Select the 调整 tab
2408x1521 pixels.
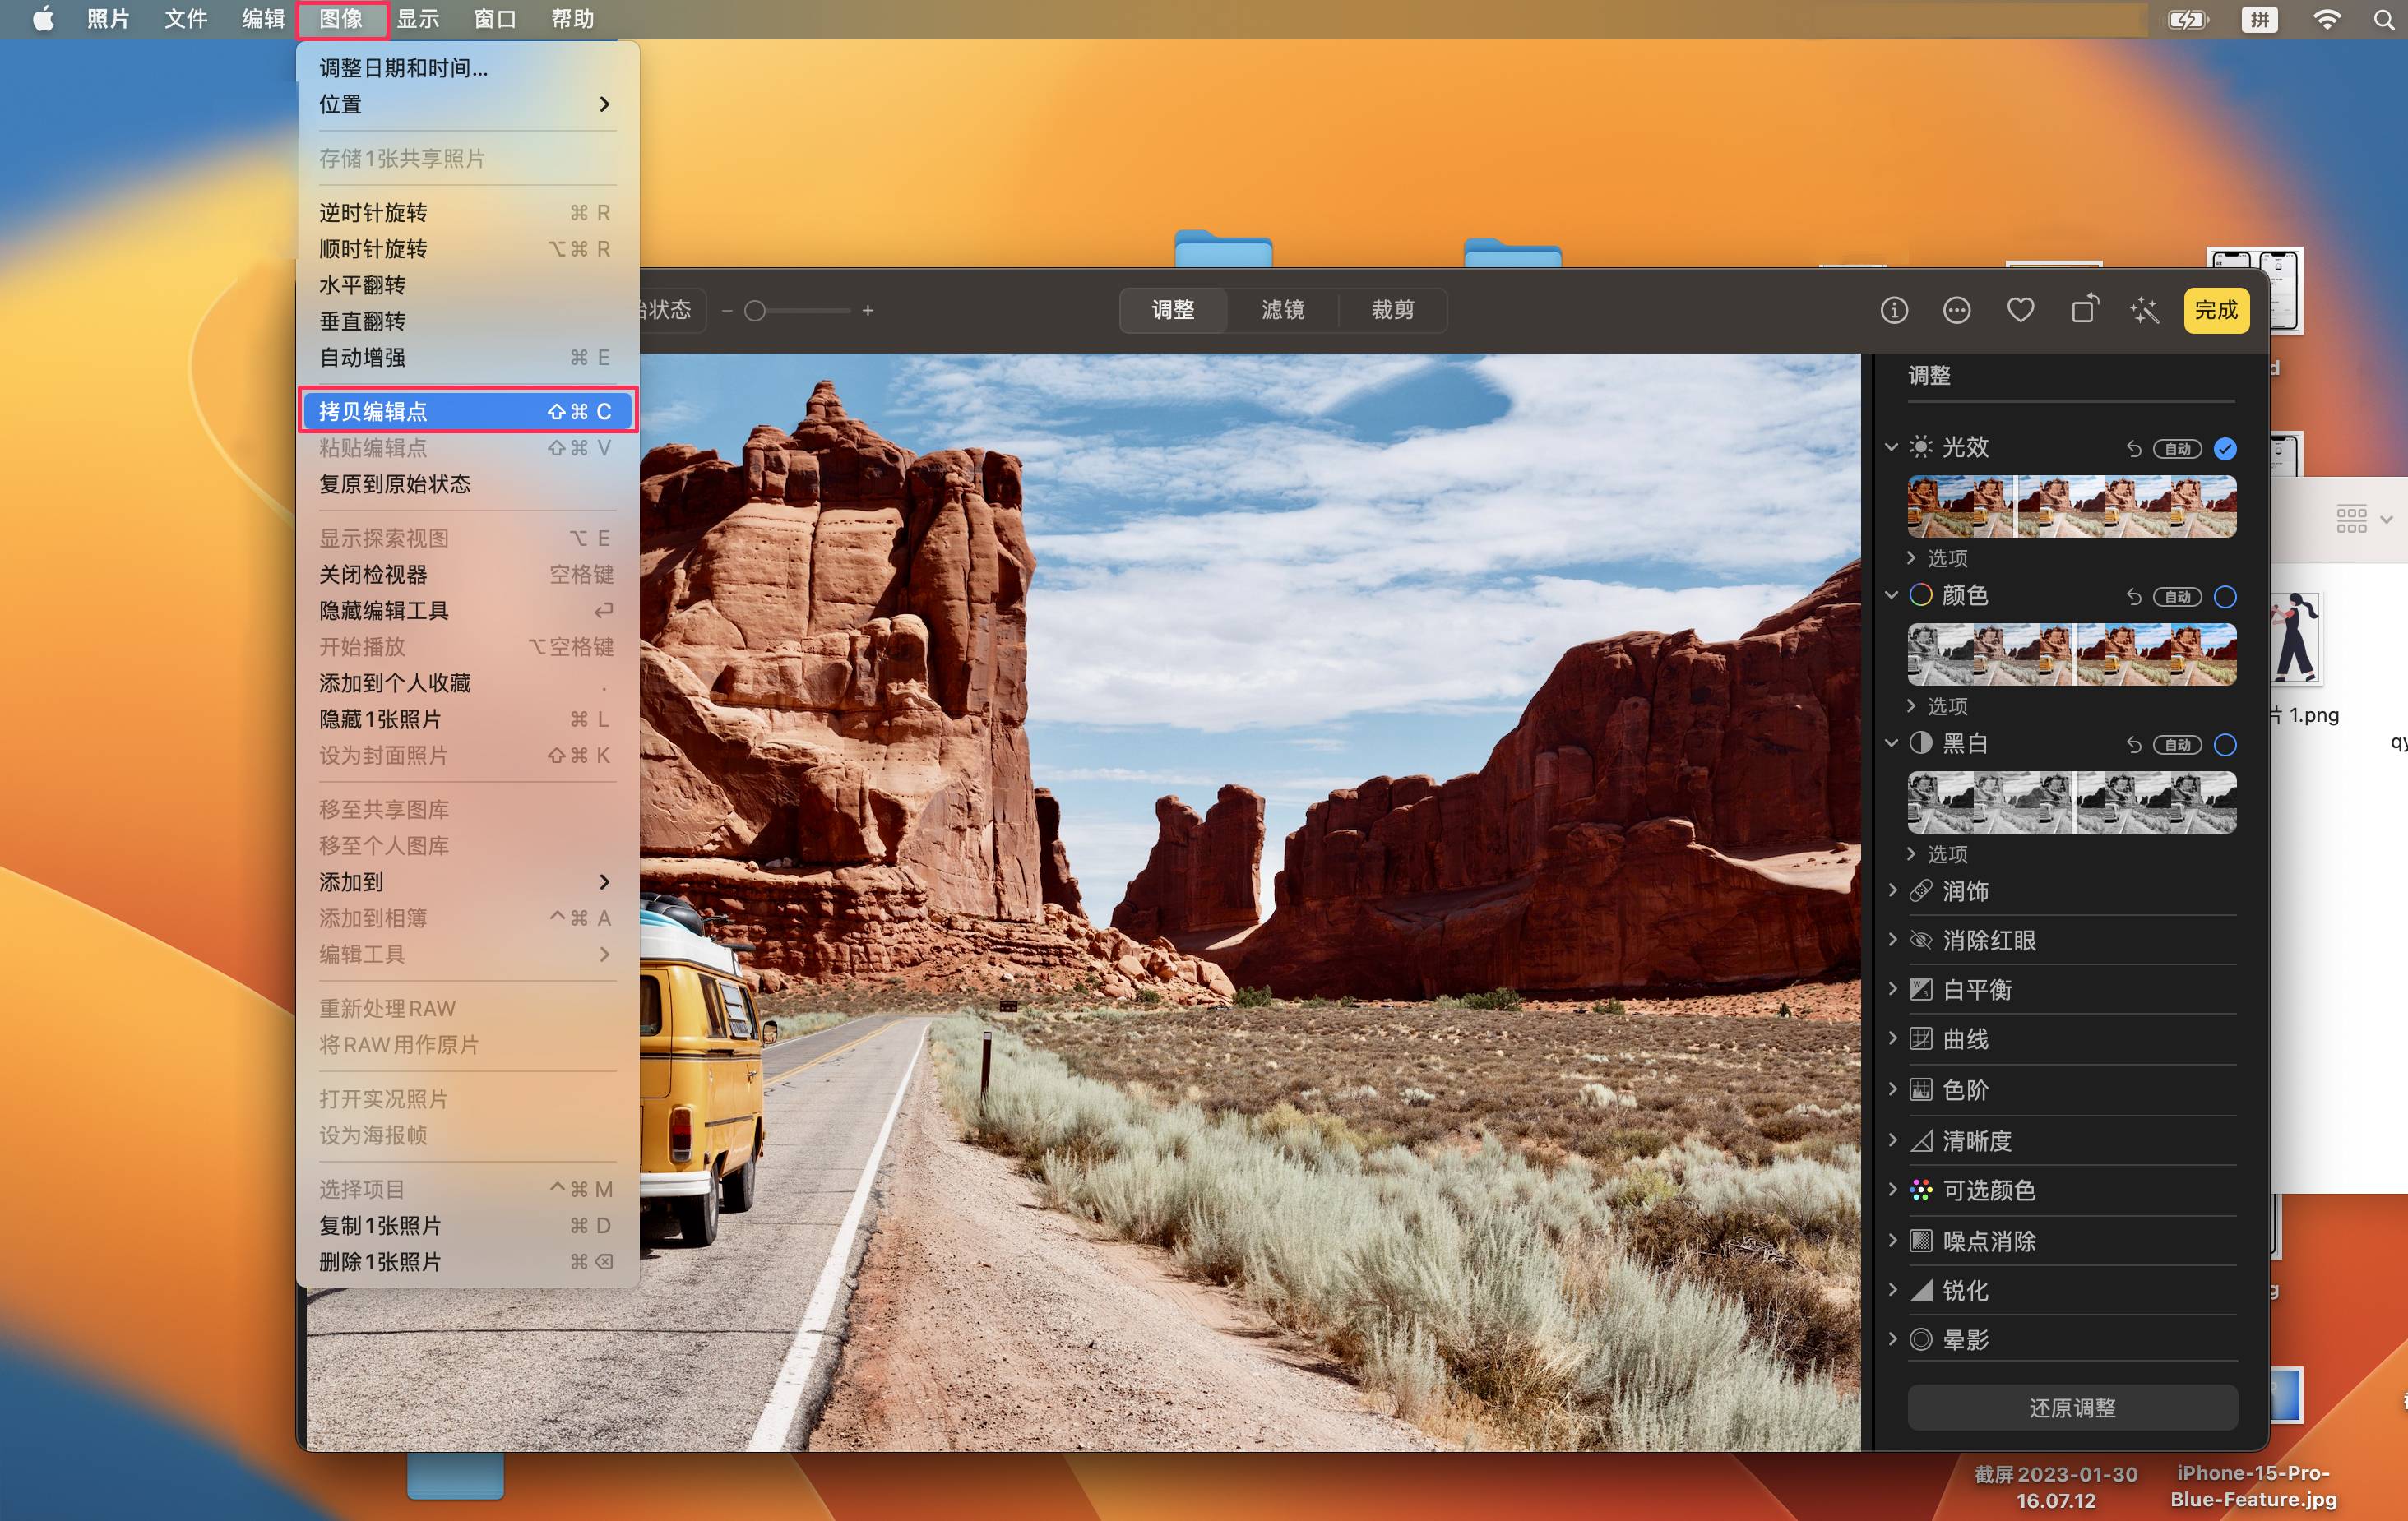click(1173, 310)
